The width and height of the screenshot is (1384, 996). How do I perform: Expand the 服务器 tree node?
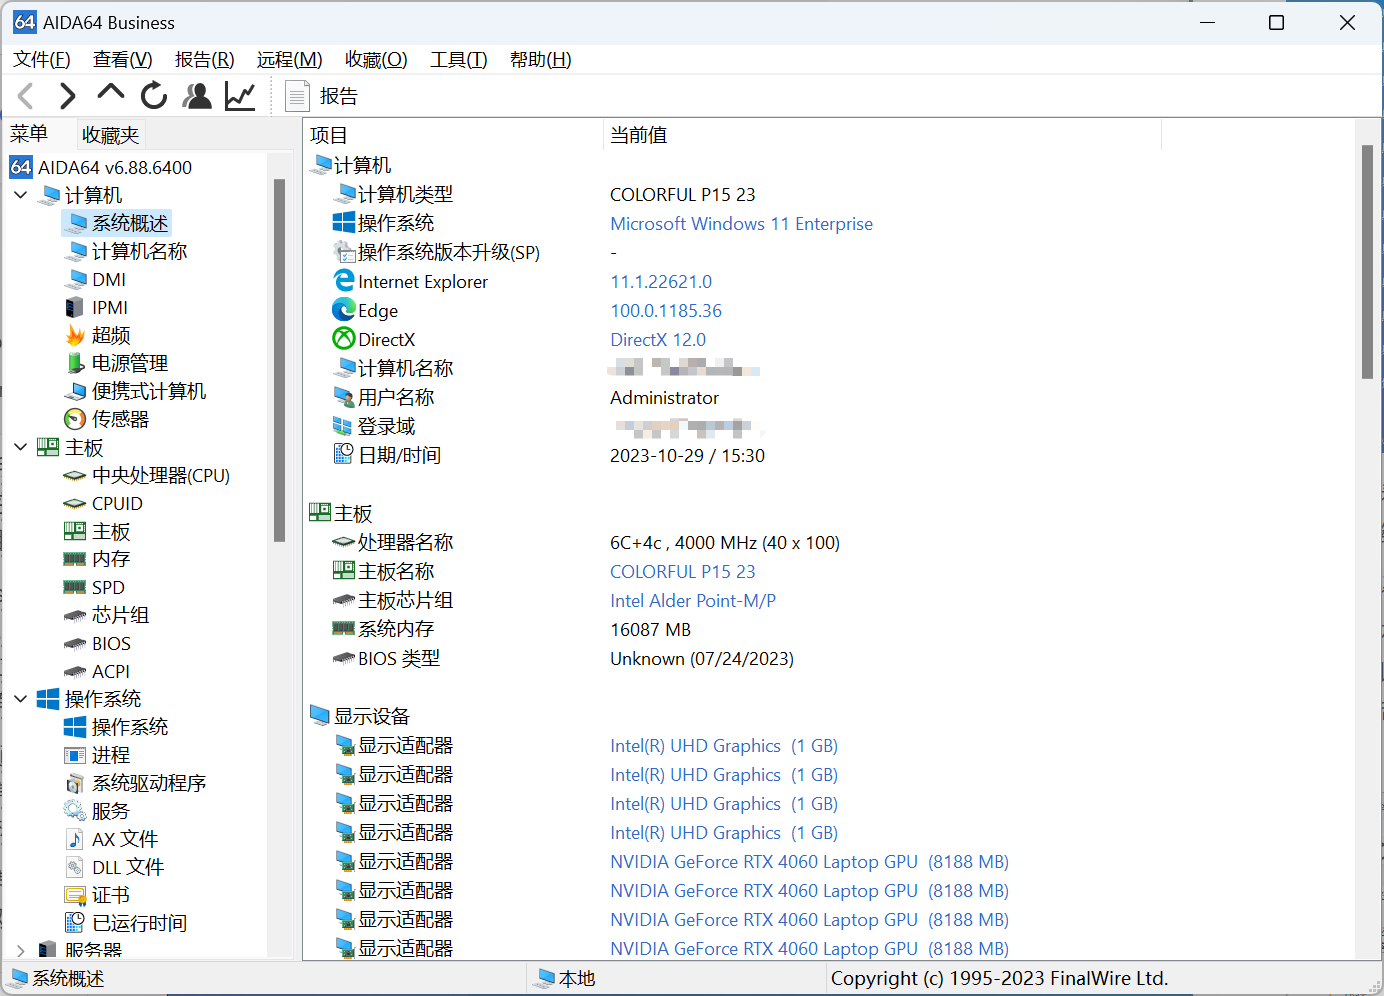20,950
